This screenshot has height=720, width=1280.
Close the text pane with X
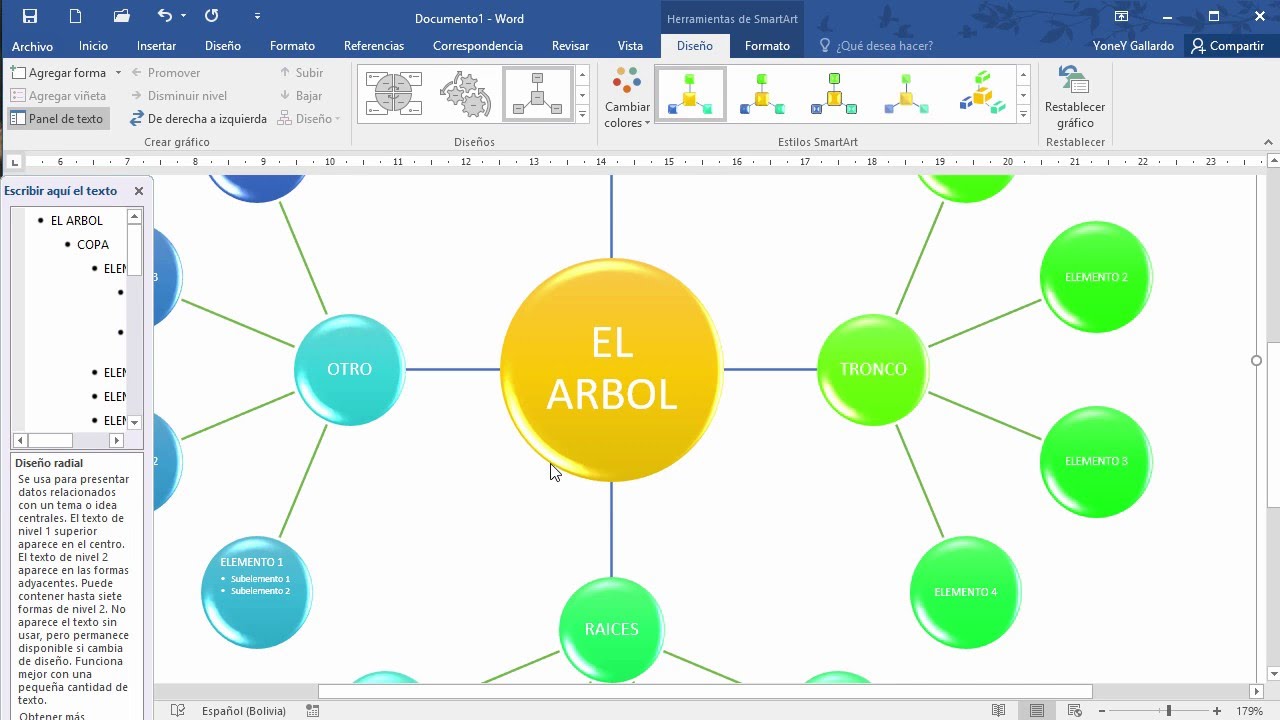pos(139,191)
